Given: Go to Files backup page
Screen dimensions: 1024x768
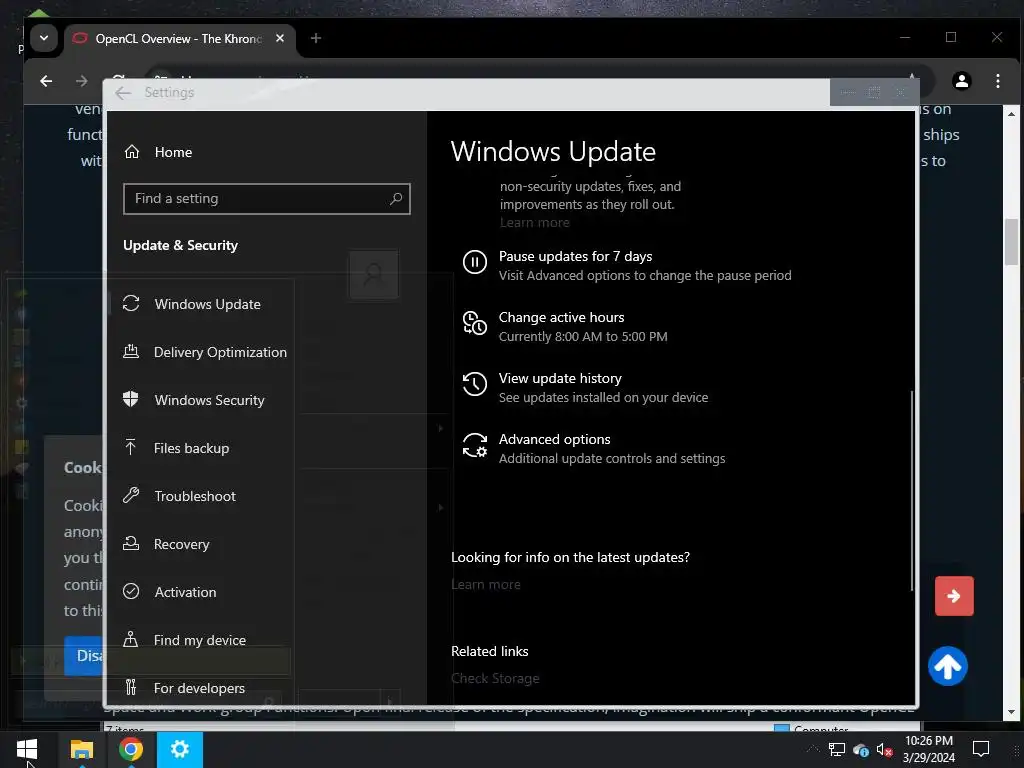Looking at the screenshot, I should 191,448.
